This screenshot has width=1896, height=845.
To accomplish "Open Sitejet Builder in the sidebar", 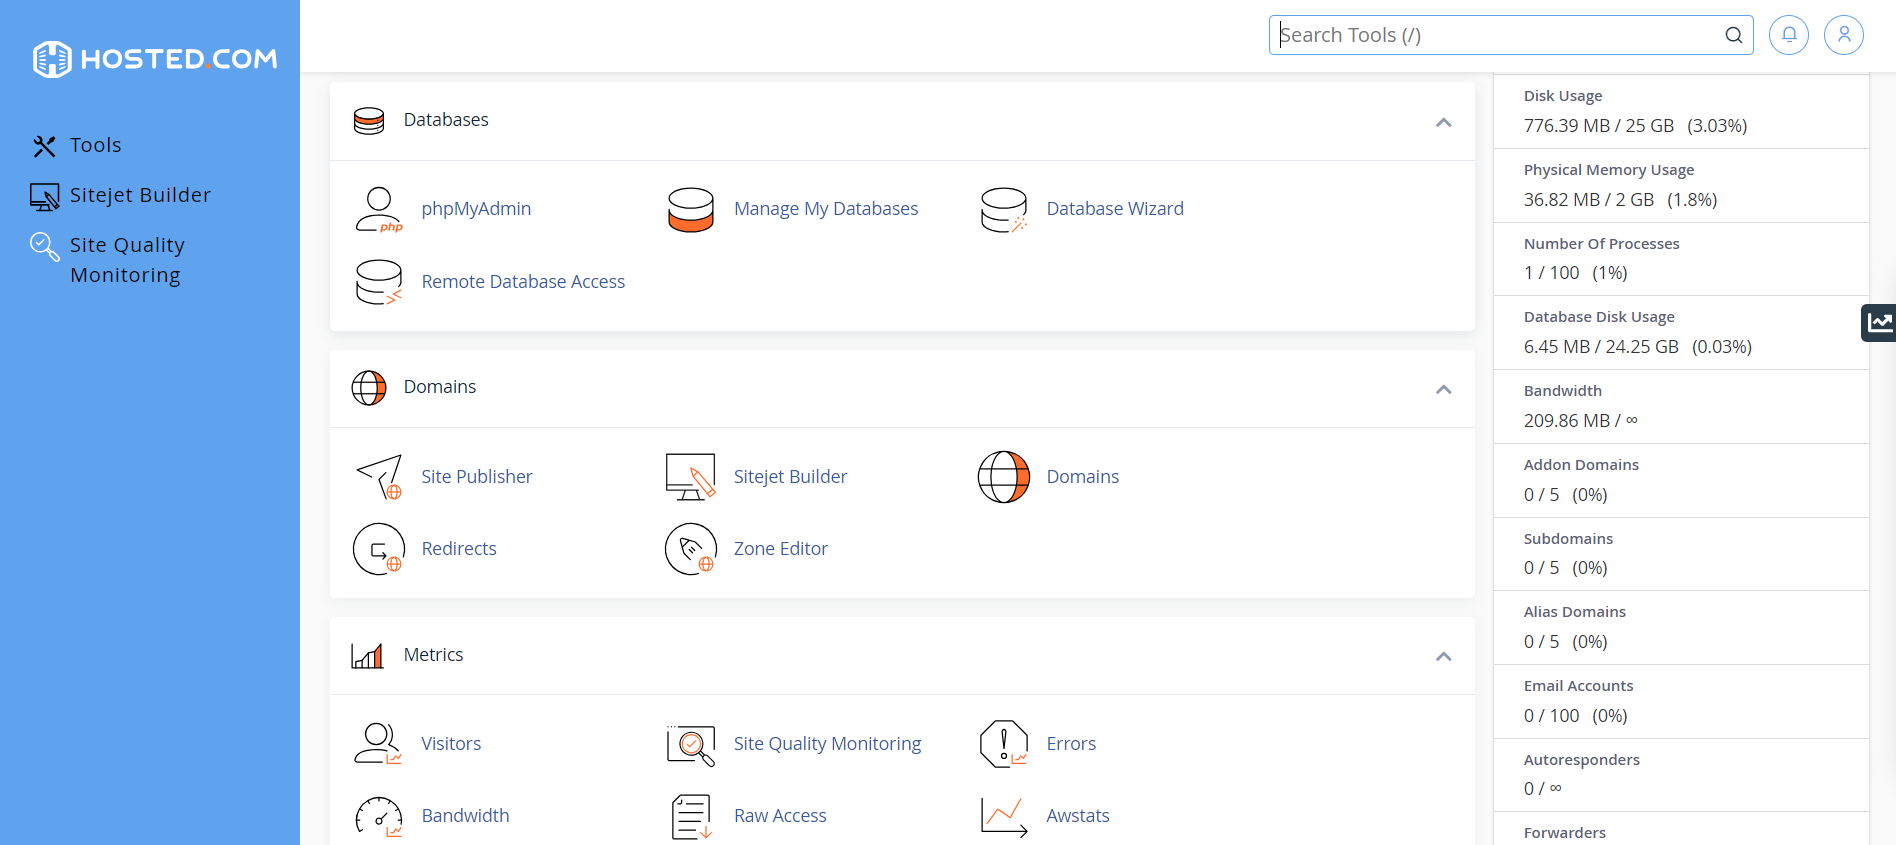I will 140,195.
